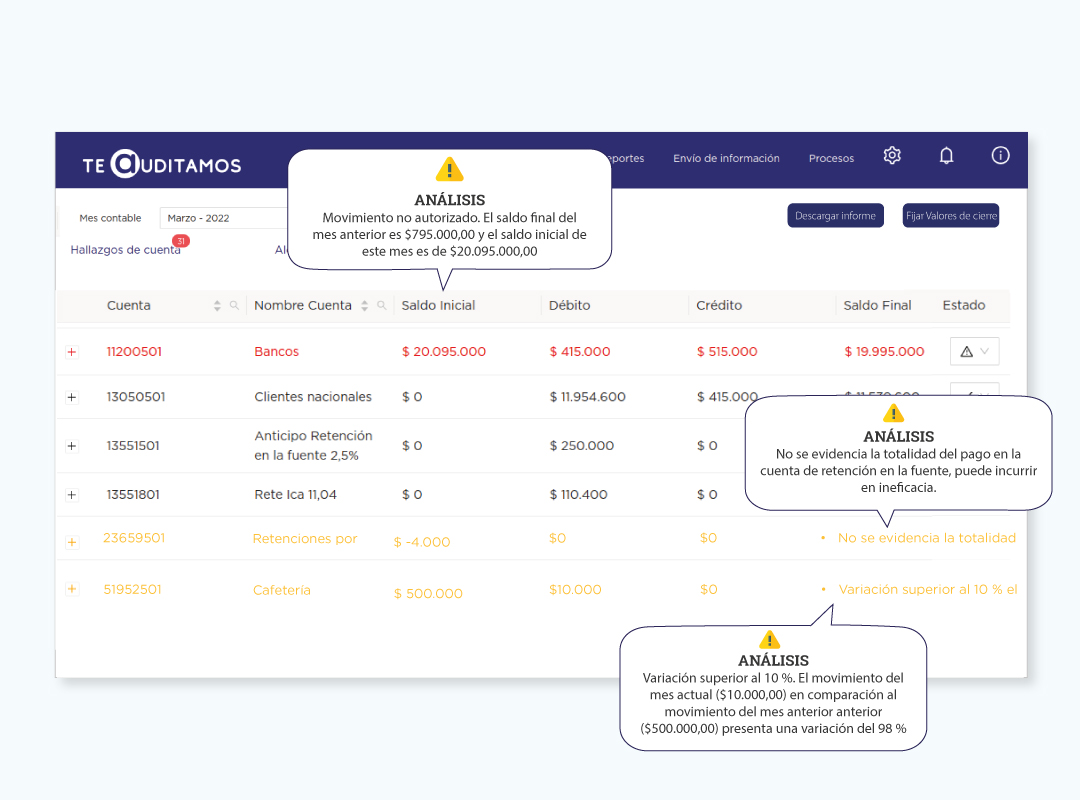Click Cafetería débito $10.000
Viewport: 1080px width, 800px height.
coord(575,590)
